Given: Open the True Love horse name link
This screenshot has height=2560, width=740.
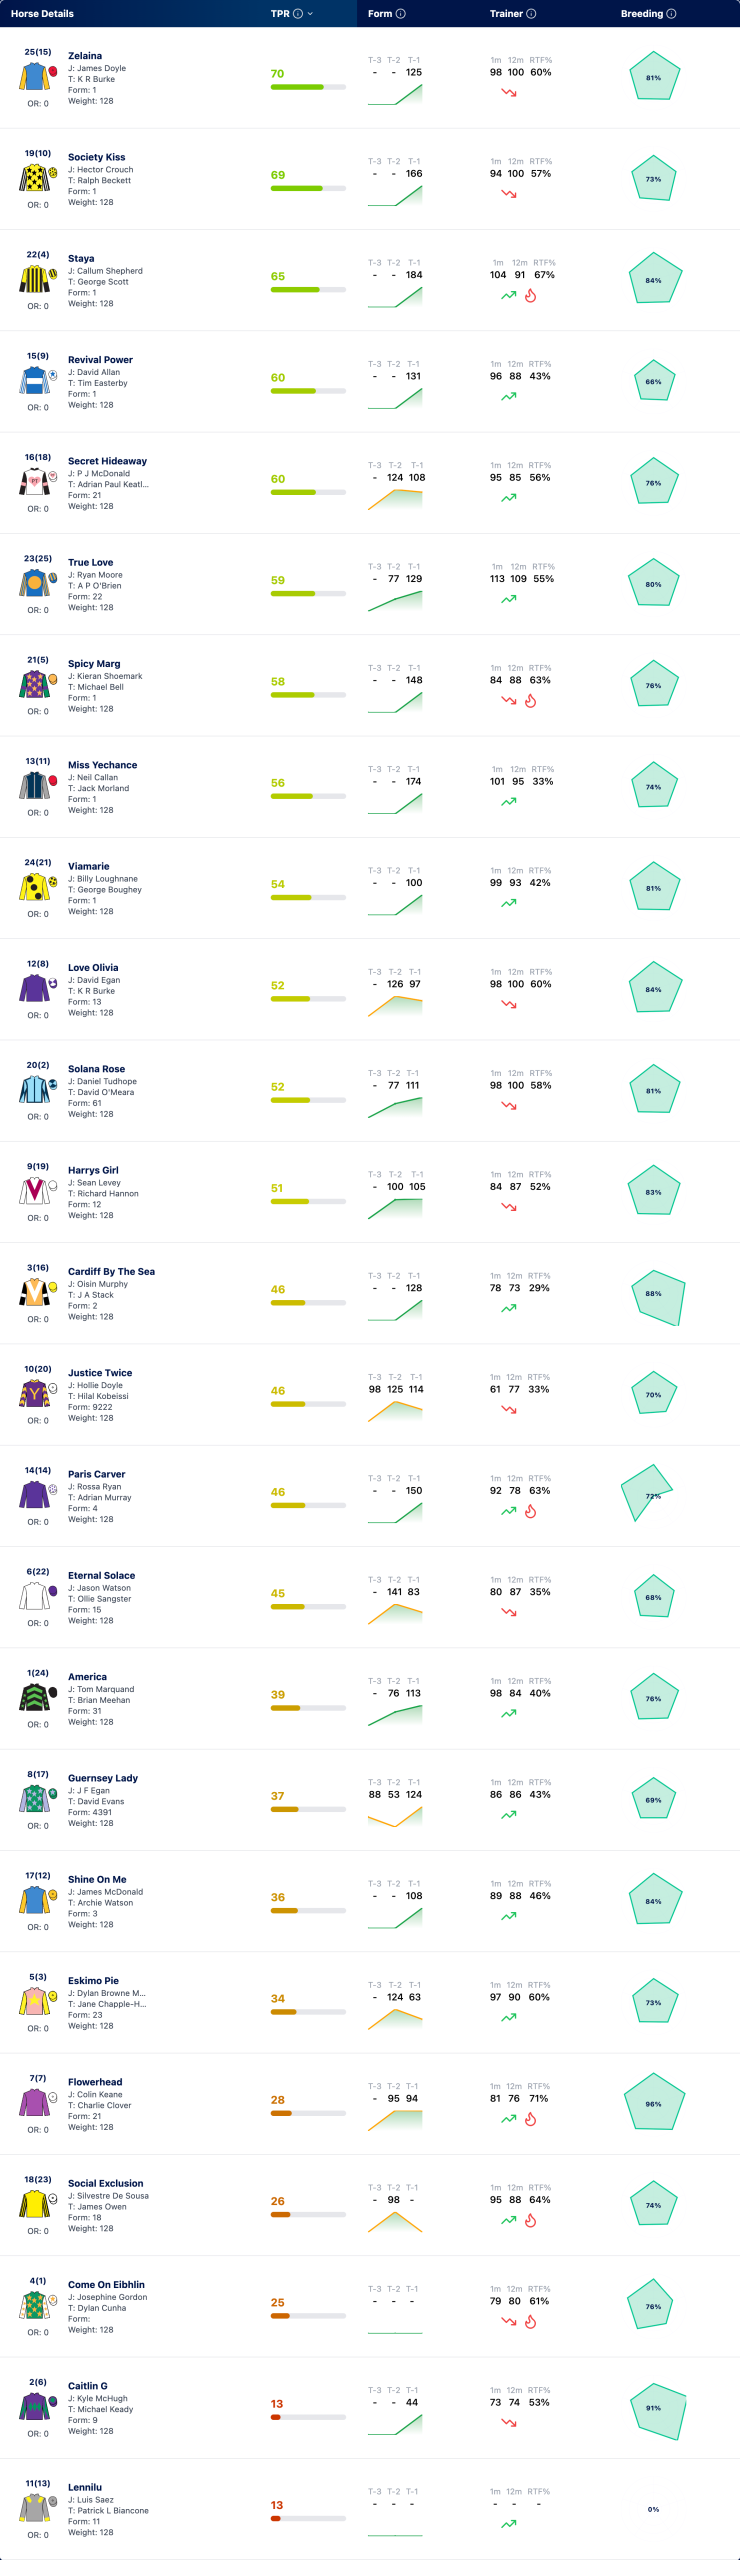Looking at the screenshot, I should click(90, 563).
